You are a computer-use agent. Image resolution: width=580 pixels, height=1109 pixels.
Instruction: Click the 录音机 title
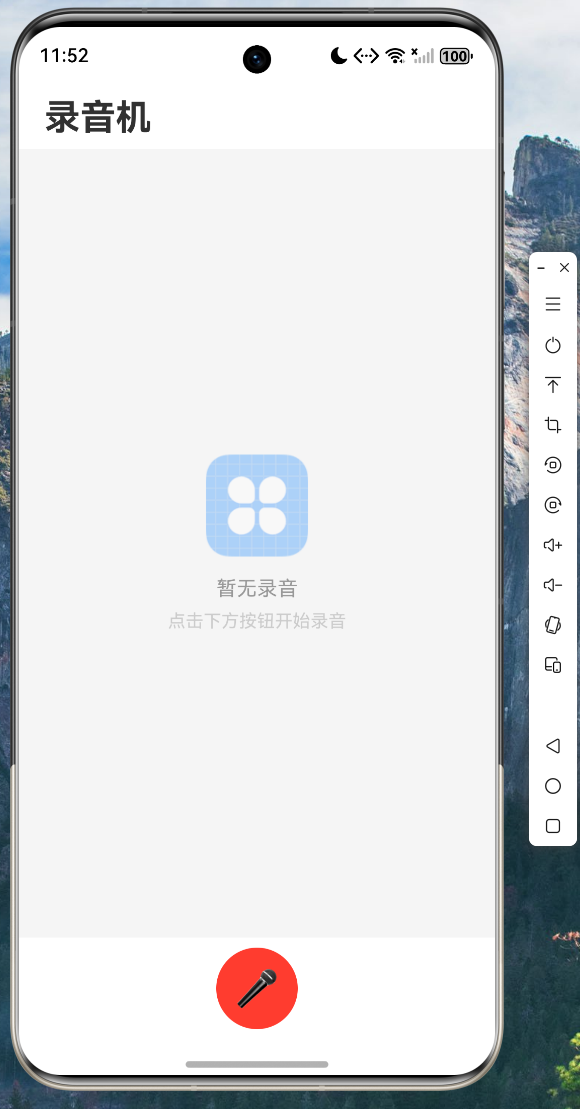pyautogui.click(x=98, y=117)
